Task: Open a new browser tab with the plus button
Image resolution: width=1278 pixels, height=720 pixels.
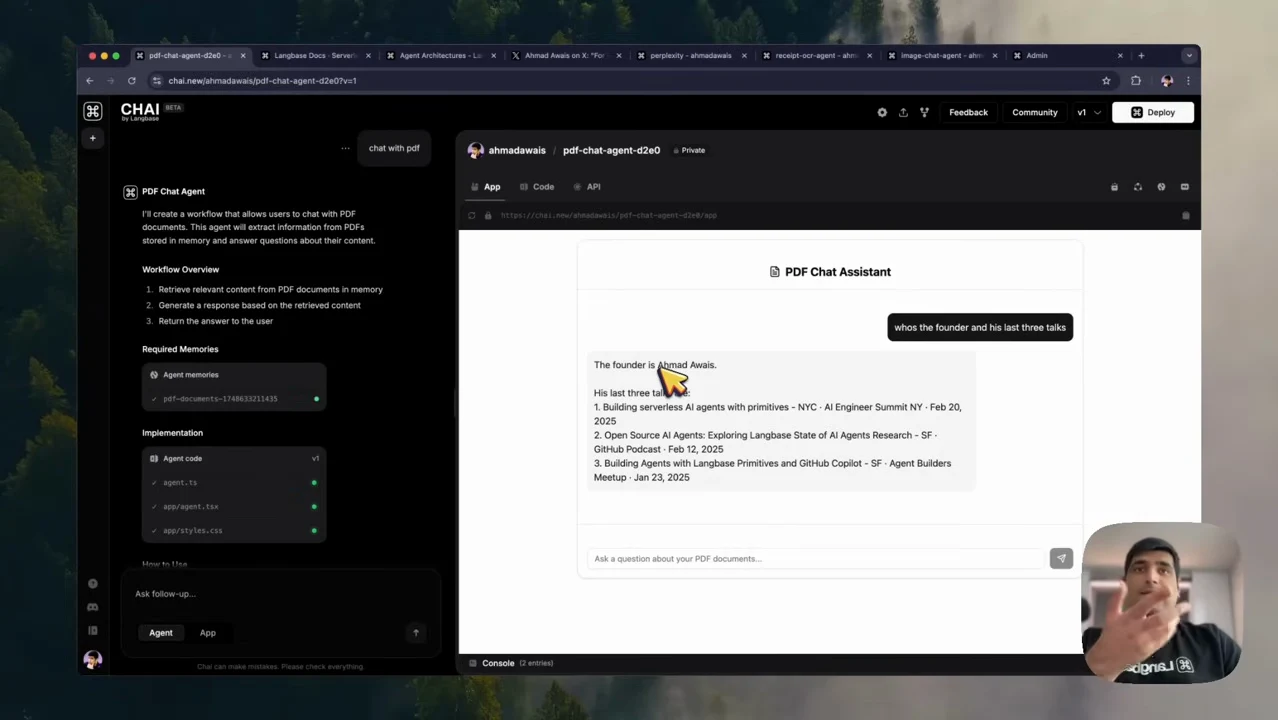Action: pyautogui.click(x=1141, y=56)
